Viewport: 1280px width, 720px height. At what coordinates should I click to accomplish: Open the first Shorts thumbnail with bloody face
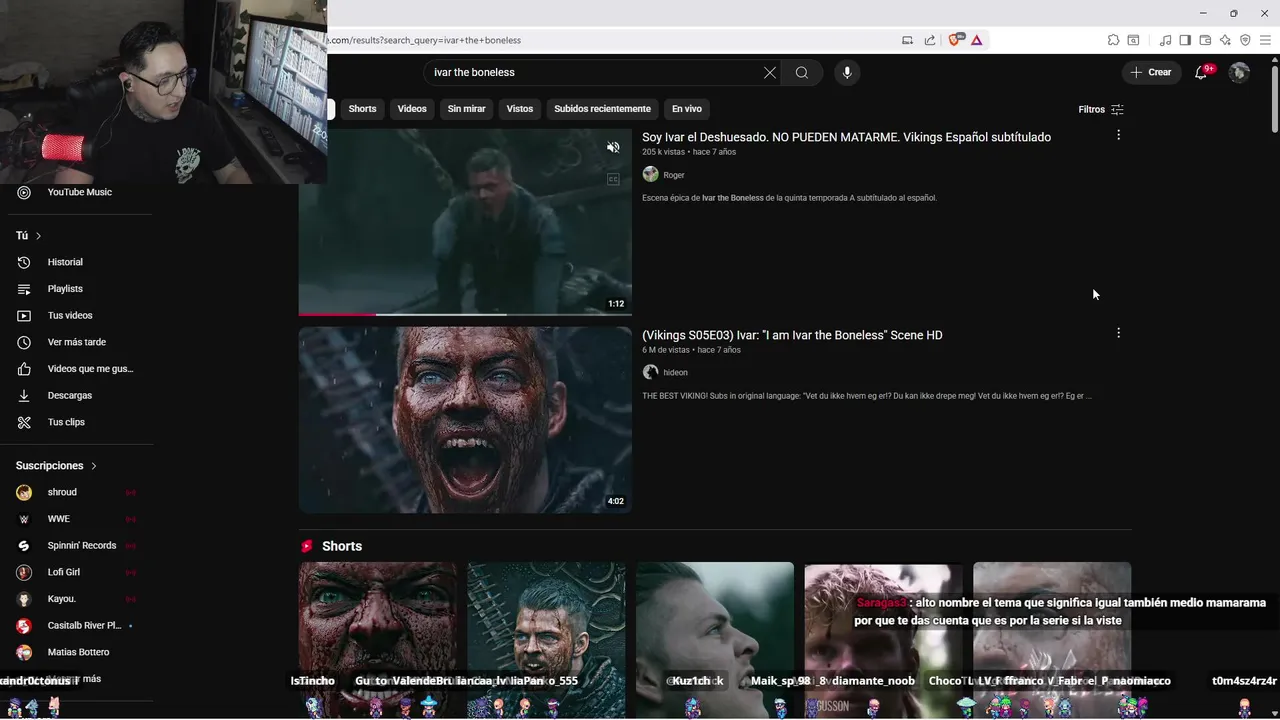pyautogui.click(x=378, y=640)
